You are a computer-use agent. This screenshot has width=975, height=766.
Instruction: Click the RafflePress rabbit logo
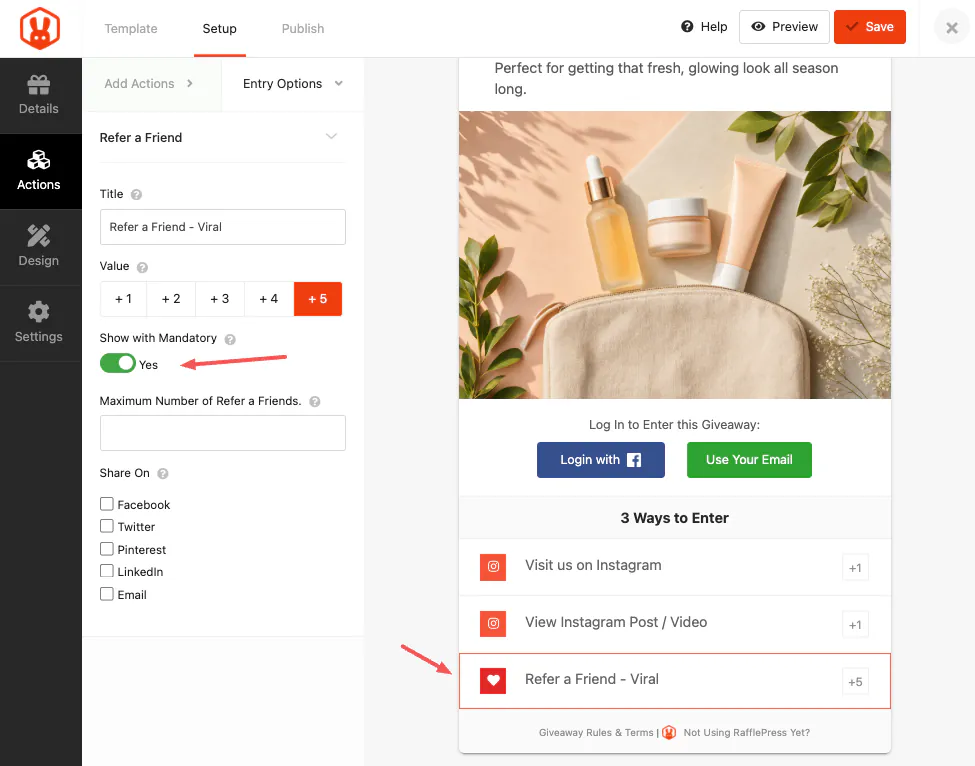(40, 29)
